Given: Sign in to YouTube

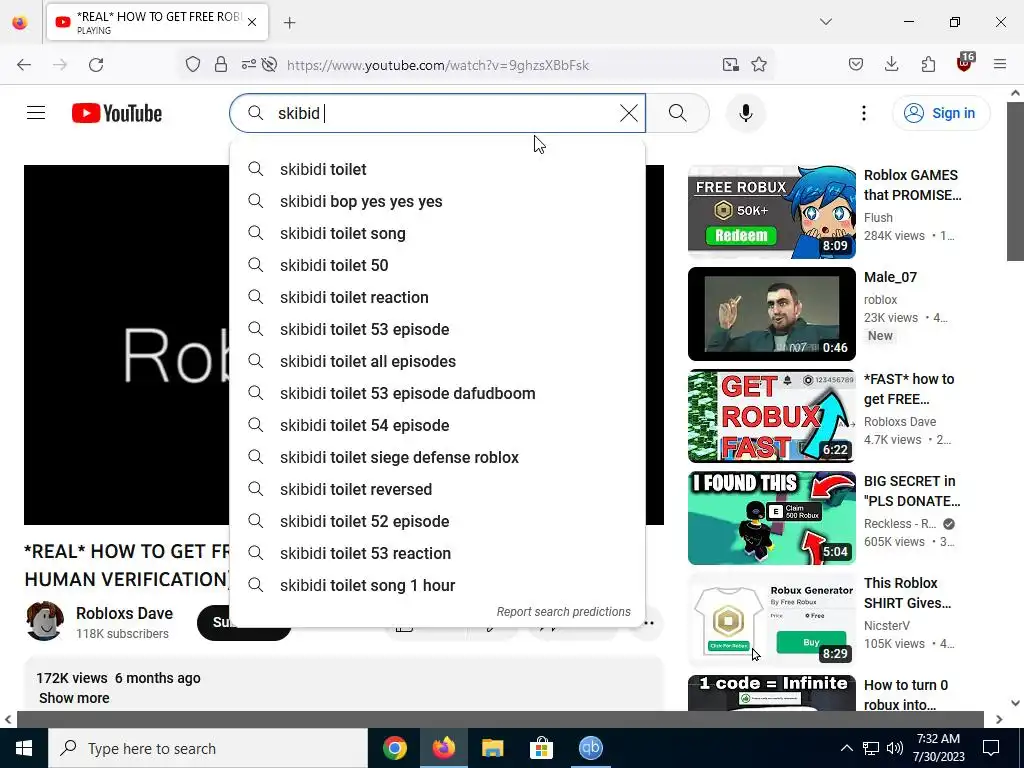Looking at the screenshot, I should (x=941, y=113).
